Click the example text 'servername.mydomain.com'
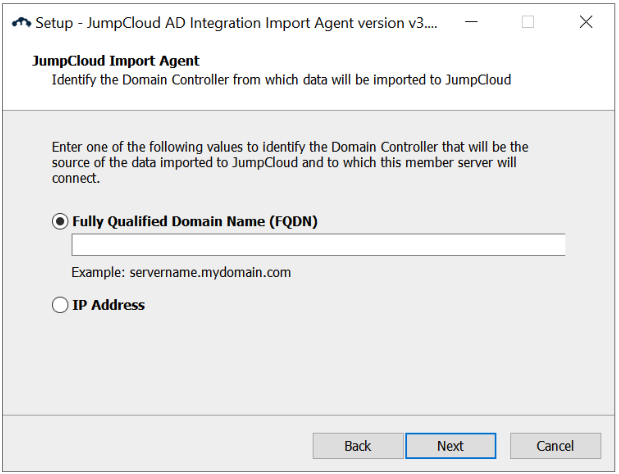619x474 pixels. 211,272
